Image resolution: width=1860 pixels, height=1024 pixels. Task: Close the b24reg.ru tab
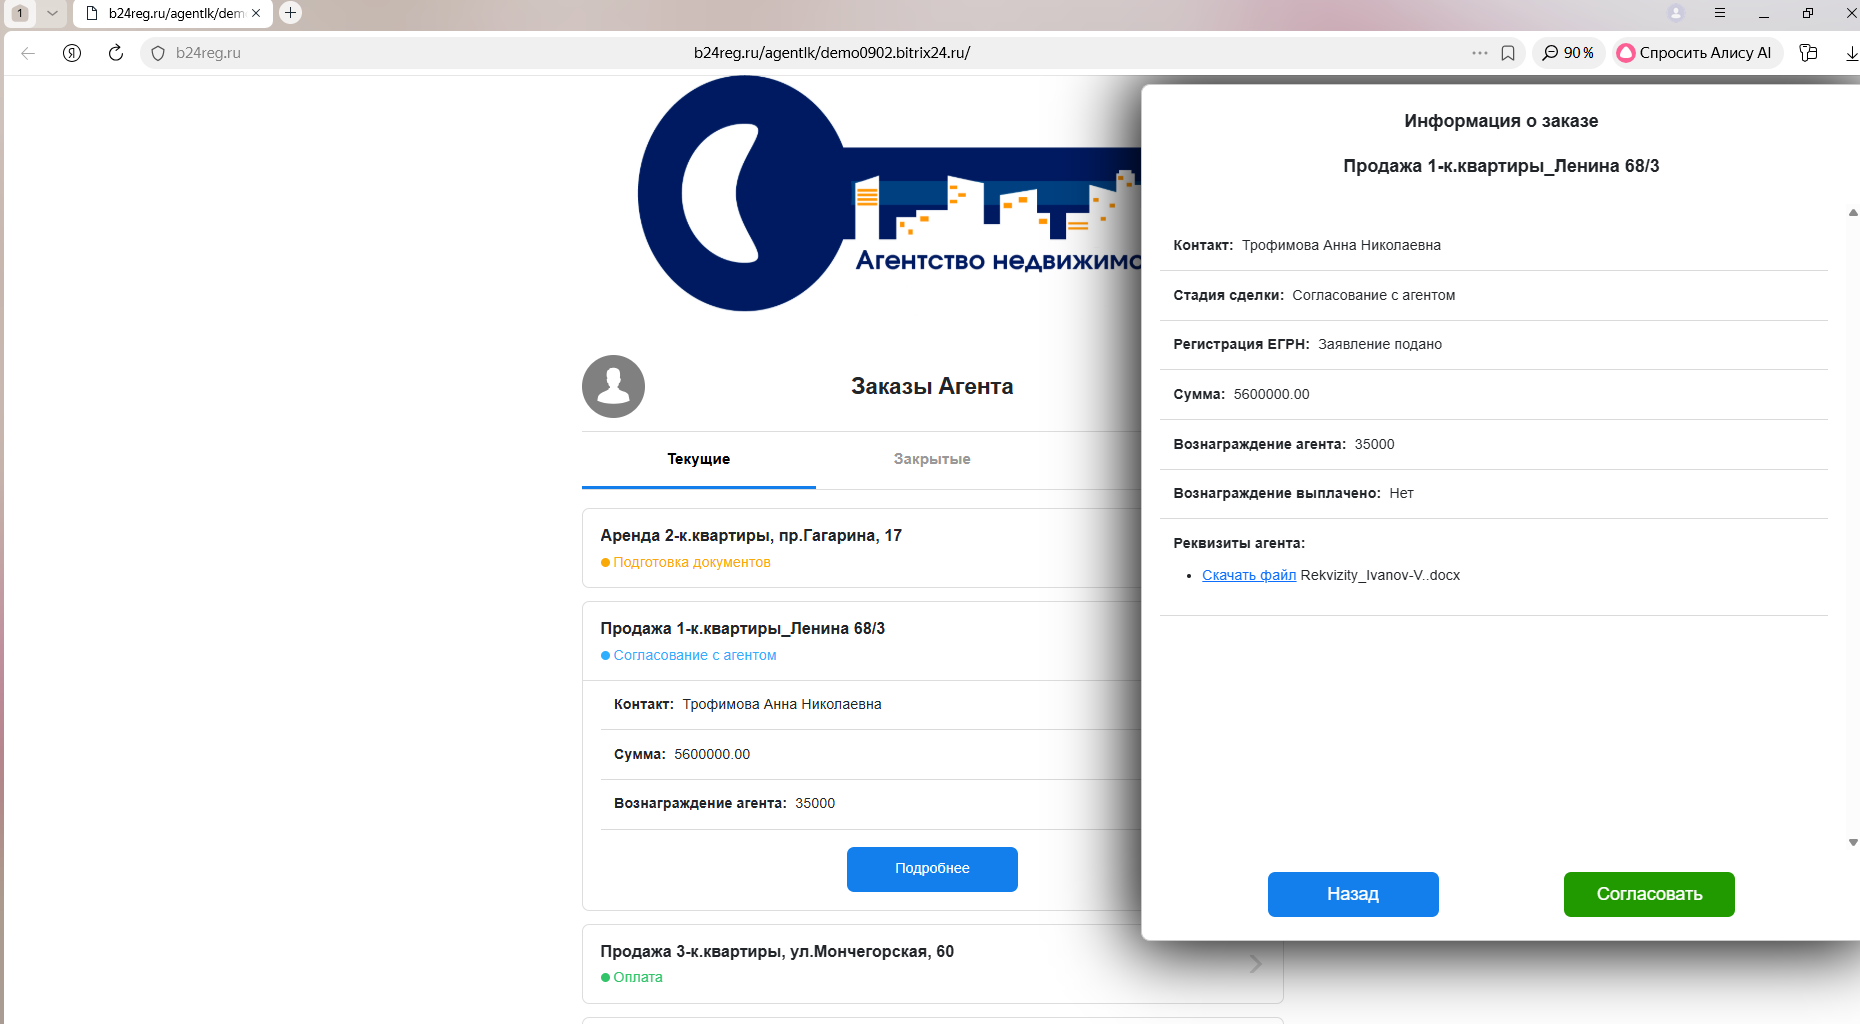256,13
